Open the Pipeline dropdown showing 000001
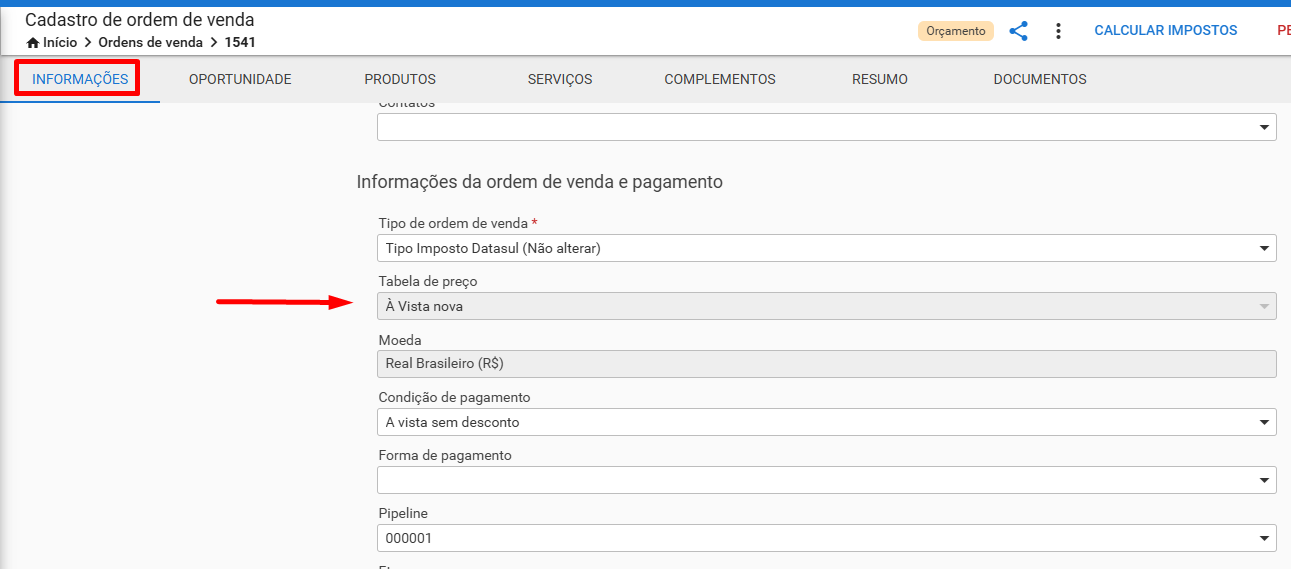 827,538
